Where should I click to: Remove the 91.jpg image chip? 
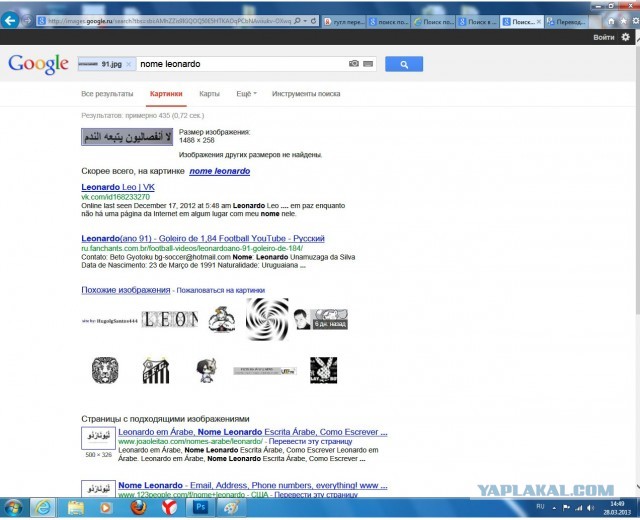[129, 64]
